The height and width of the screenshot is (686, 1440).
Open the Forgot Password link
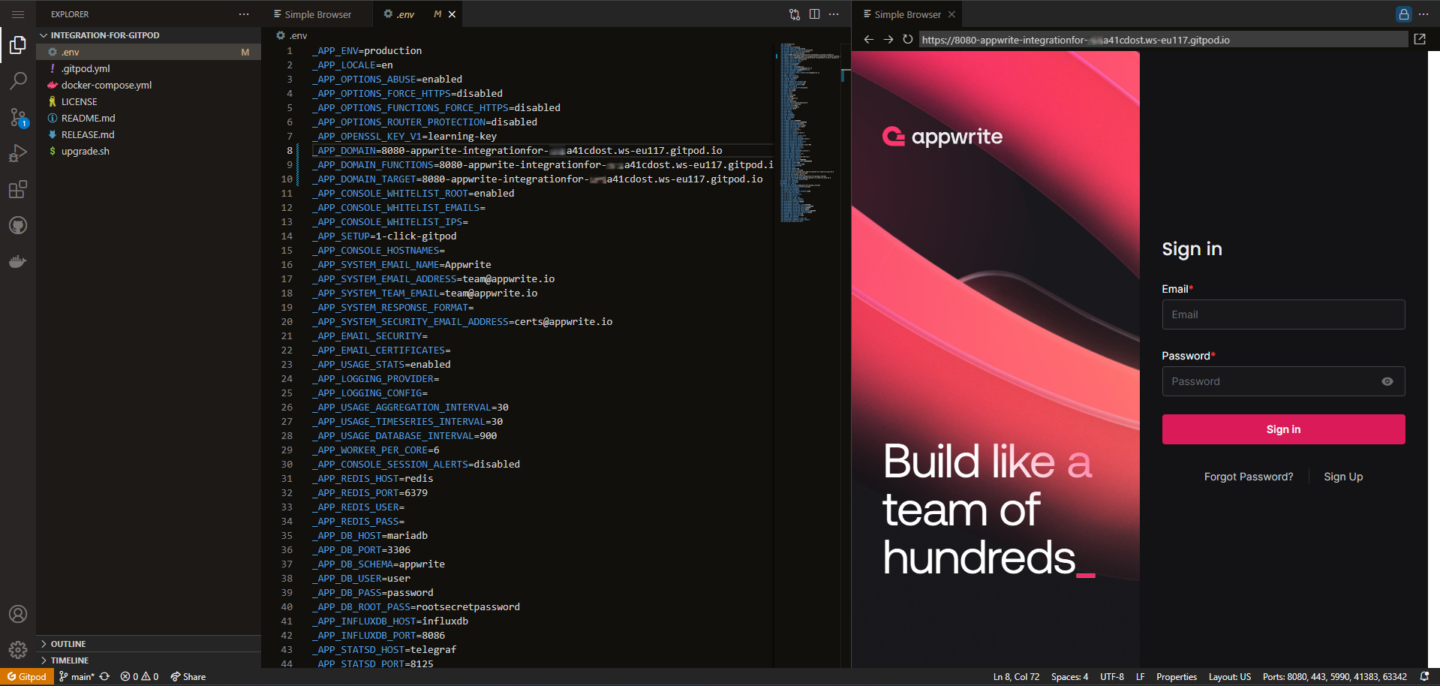coord(1248,476)
